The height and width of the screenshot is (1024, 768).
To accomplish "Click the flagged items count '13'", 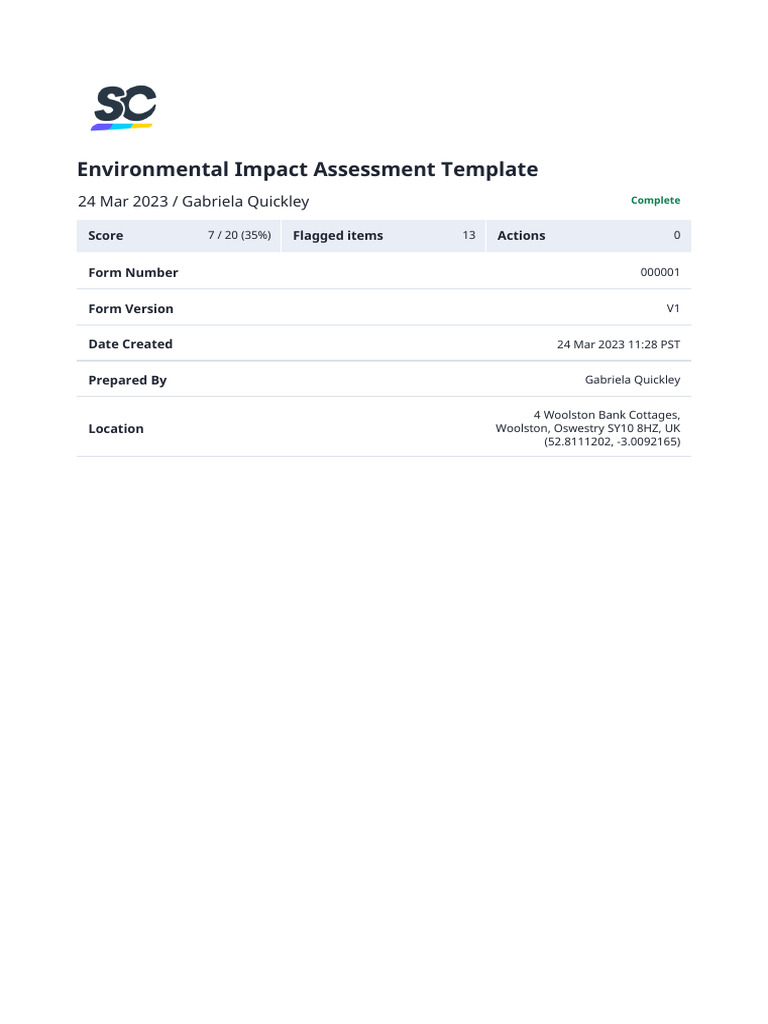I will tap(469, 235).
